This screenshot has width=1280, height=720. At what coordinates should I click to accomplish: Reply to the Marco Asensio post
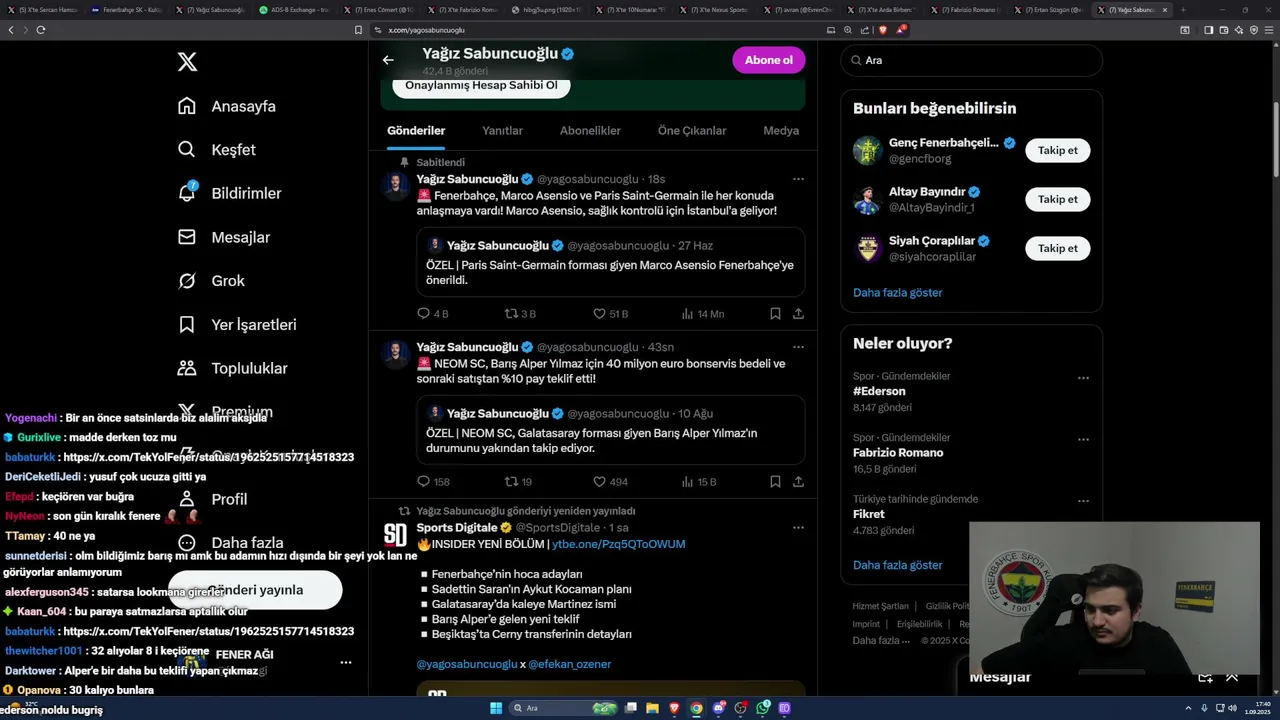pyautogui.click(x=432, y=314)
